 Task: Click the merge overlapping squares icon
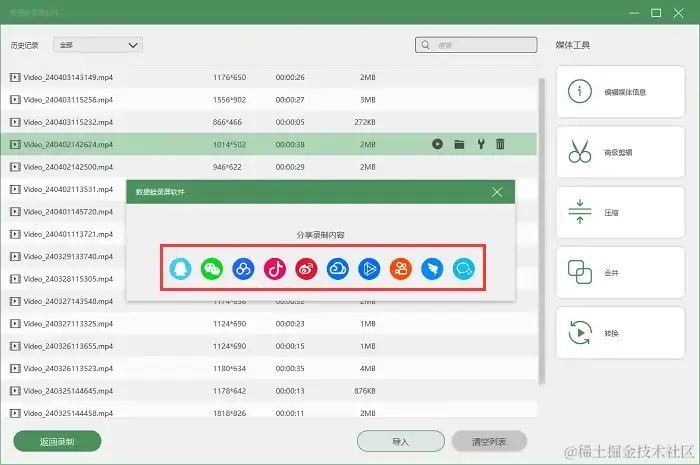click(x=579, y=272)
